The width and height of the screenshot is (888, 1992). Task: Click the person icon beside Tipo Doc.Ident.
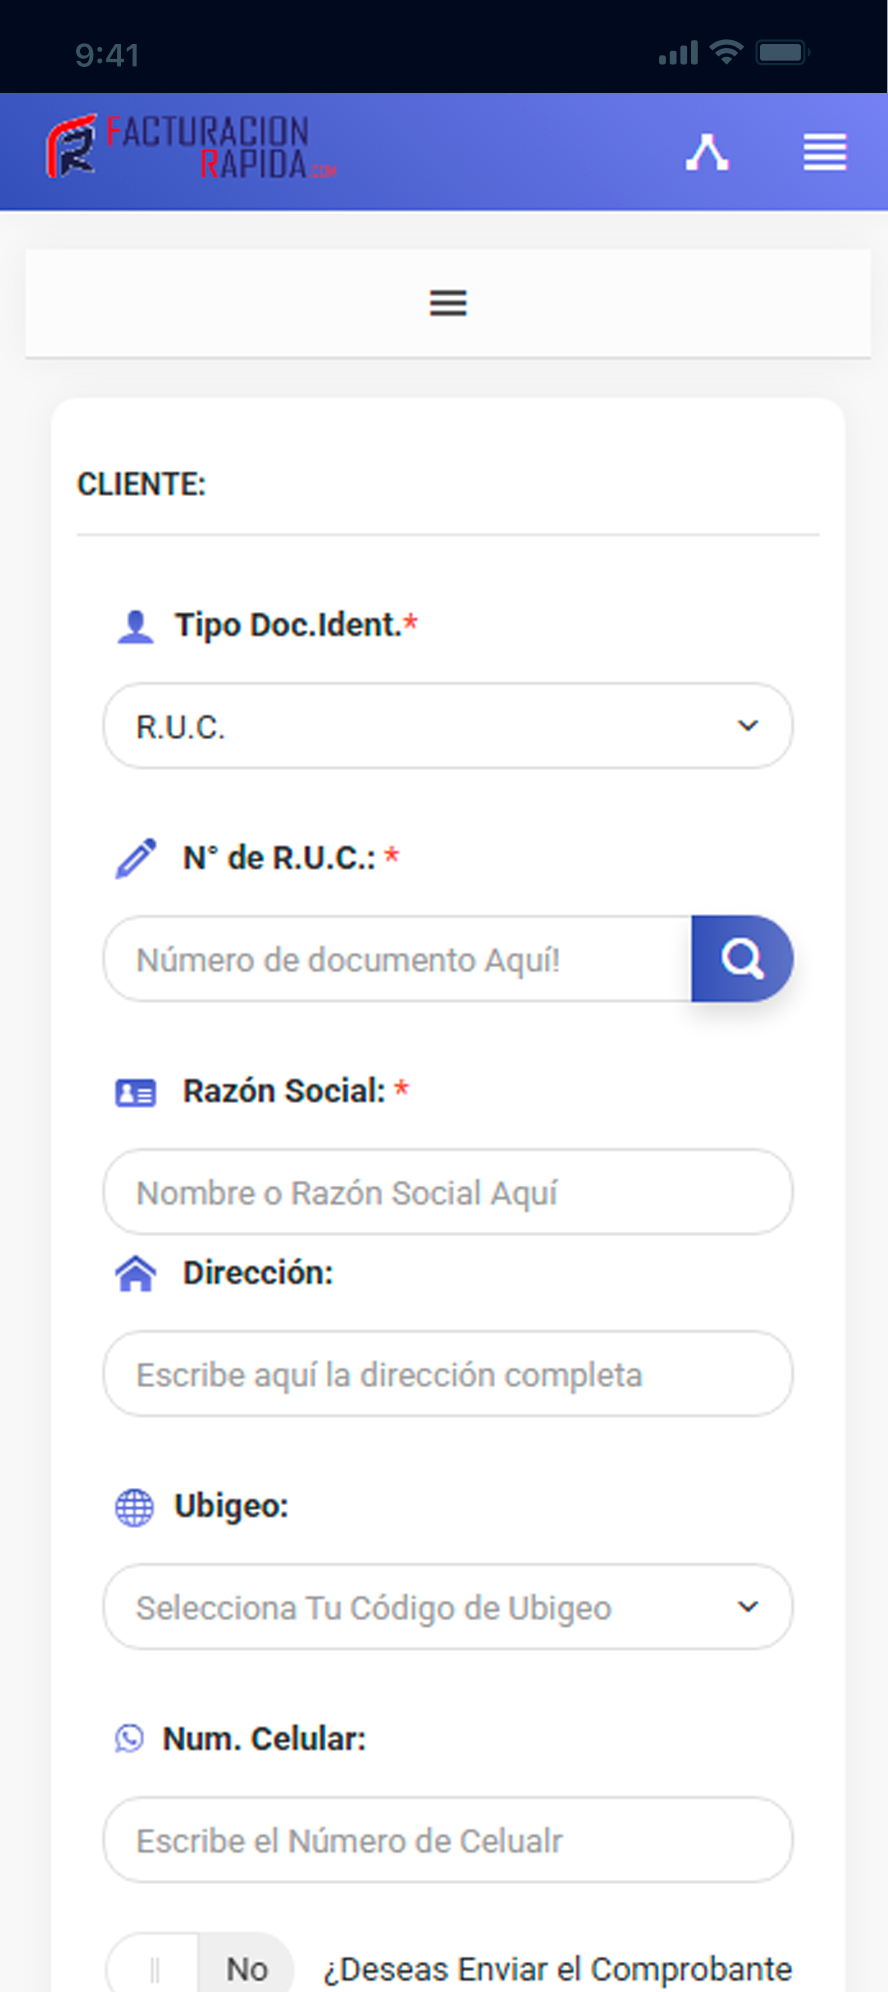(x=135, y=626)
